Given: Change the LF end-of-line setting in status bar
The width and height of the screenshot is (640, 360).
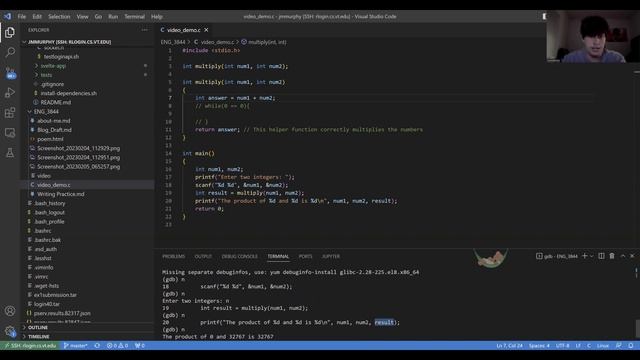Looking at the screenshot, I should tap(578, 346).
